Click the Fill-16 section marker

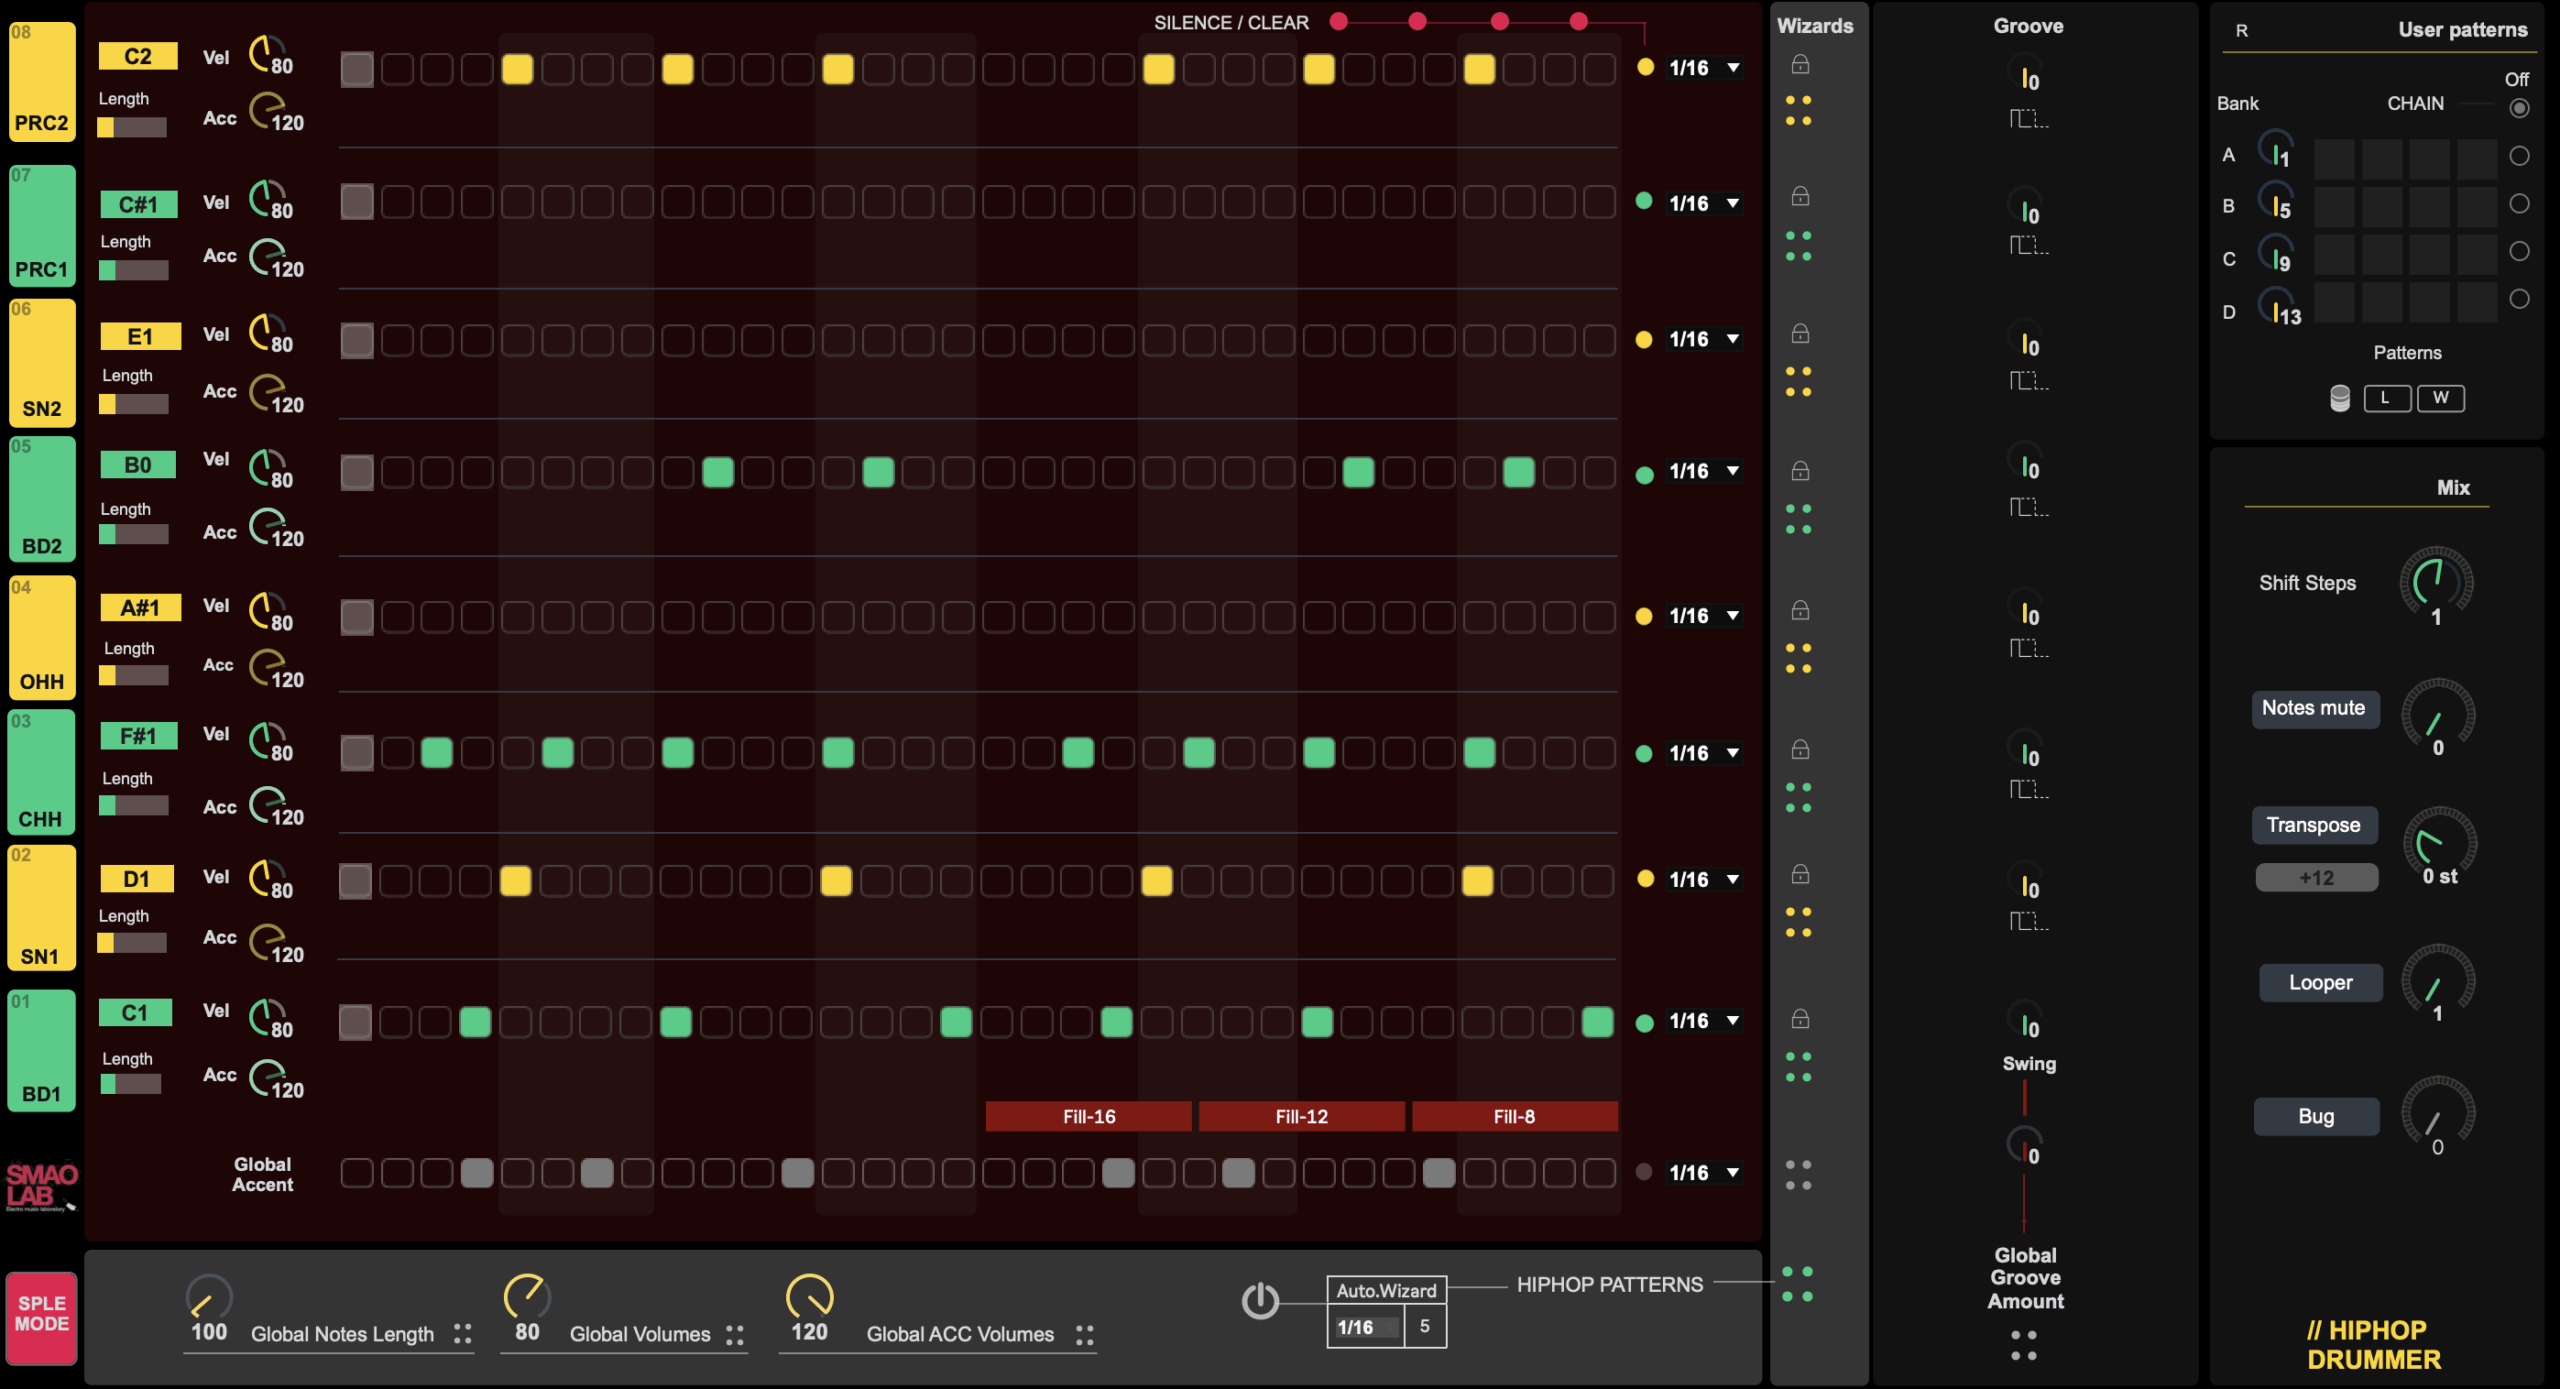(1088, 1116)
